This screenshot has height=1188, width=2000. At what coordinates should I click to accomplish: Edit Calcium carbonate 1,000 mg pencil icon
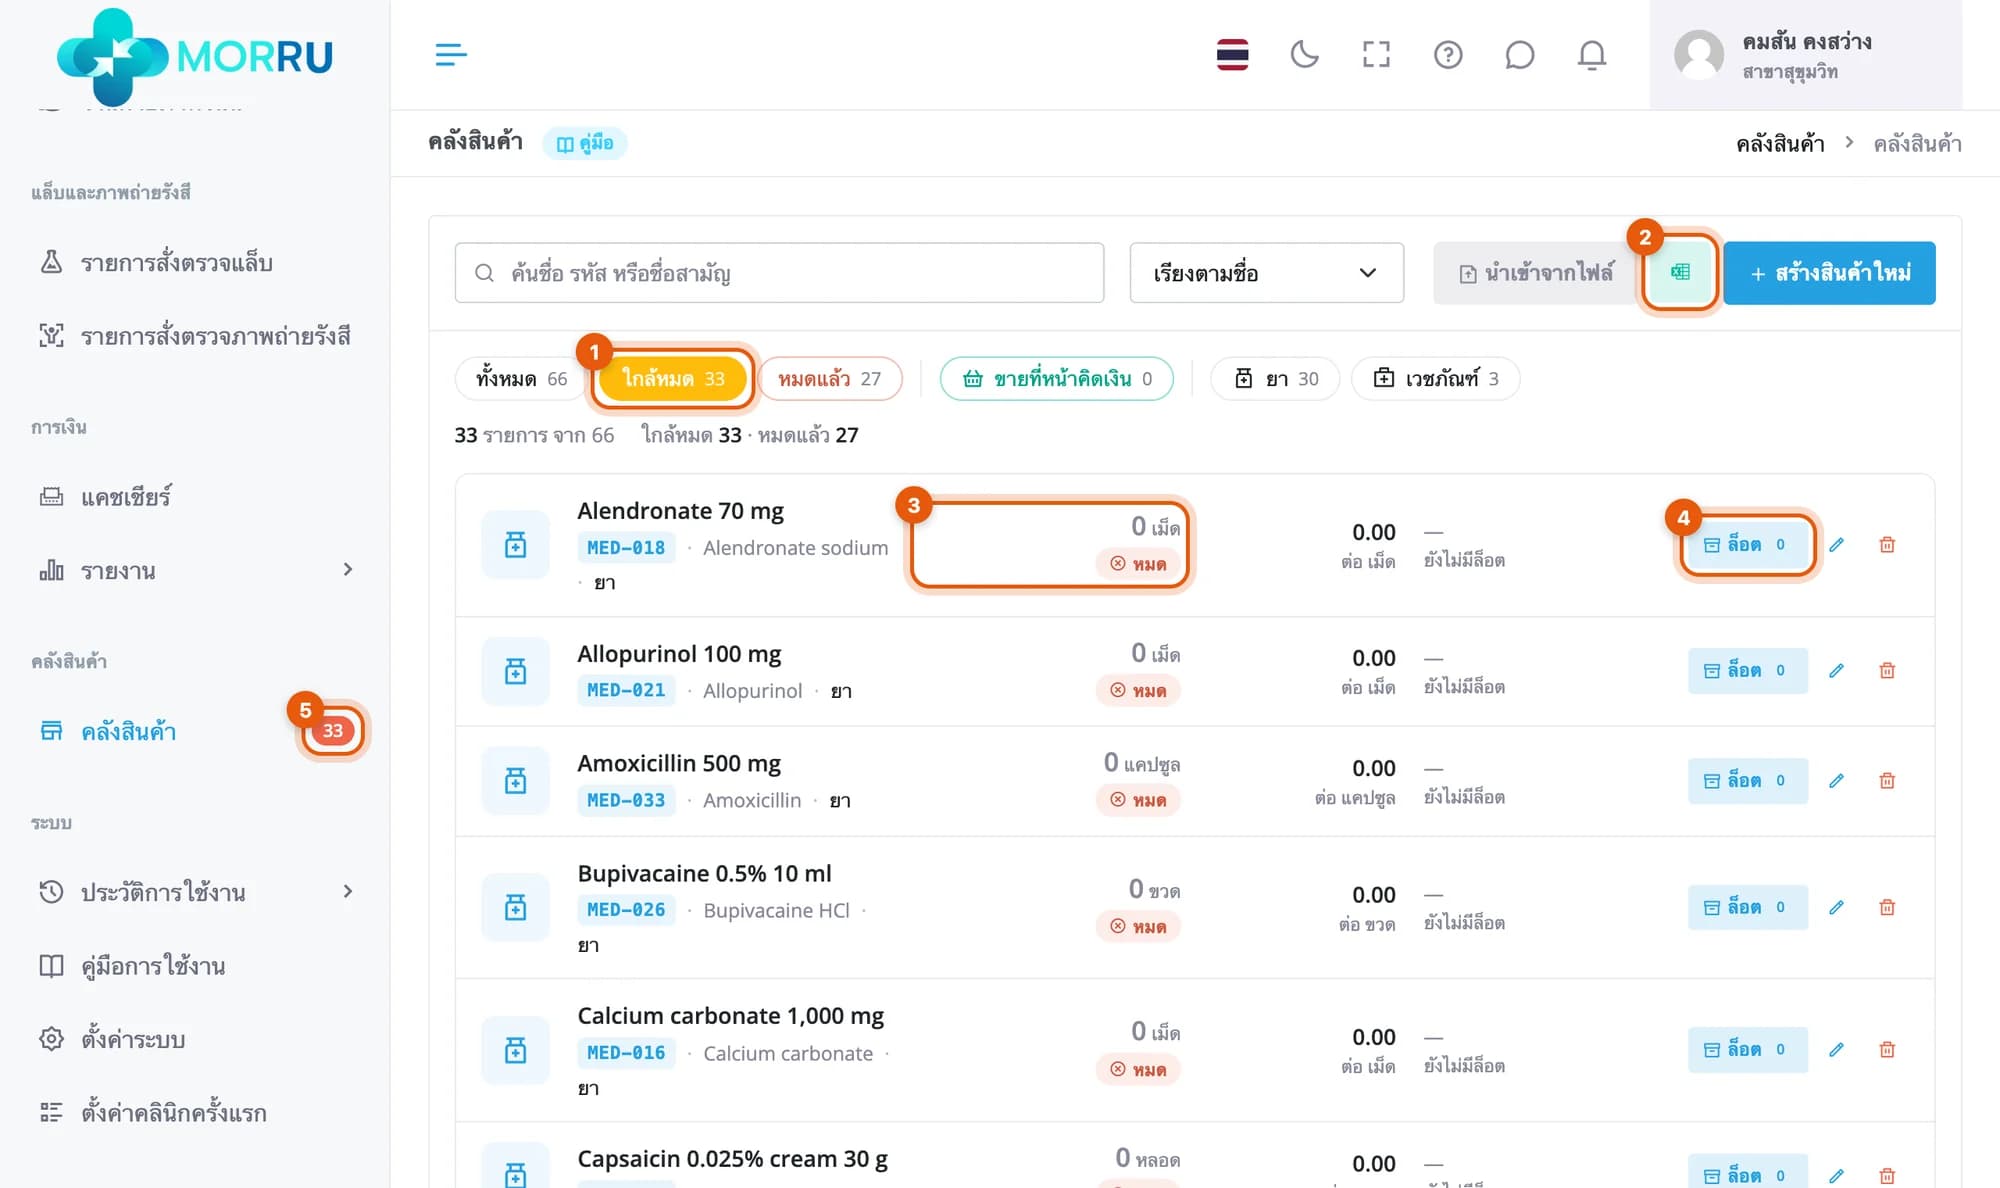(1836, 1050)
